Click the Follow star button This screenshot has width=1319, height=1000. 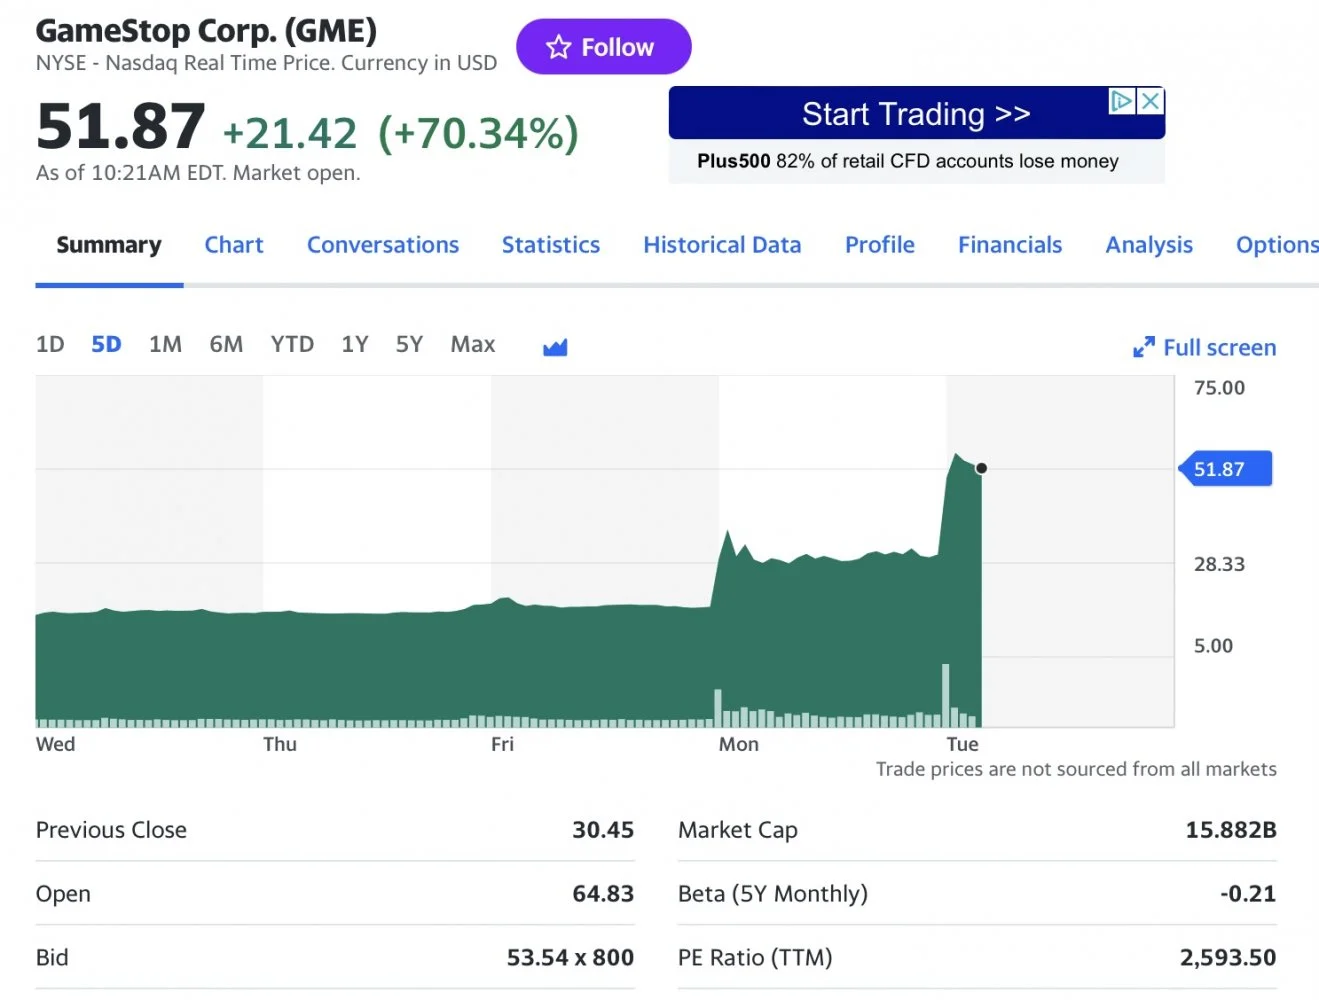[602, 47]
